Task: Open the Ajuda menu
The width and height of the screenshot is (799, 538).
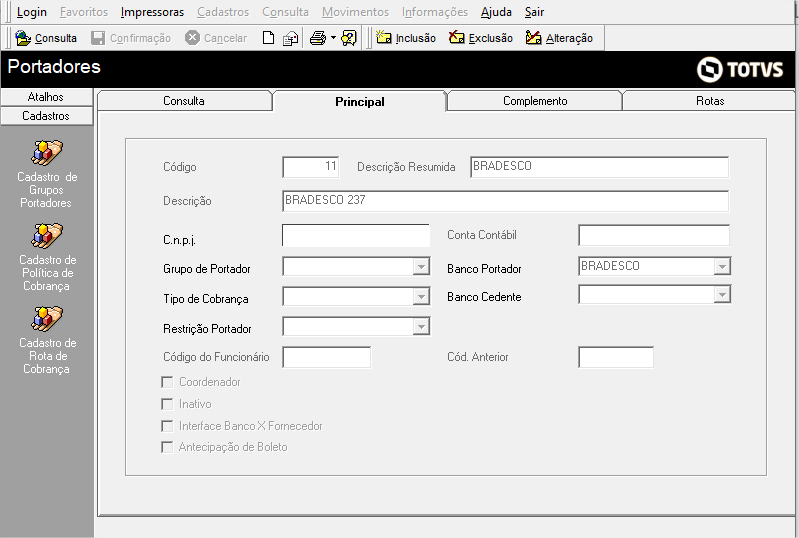Action: coord(496,12)
